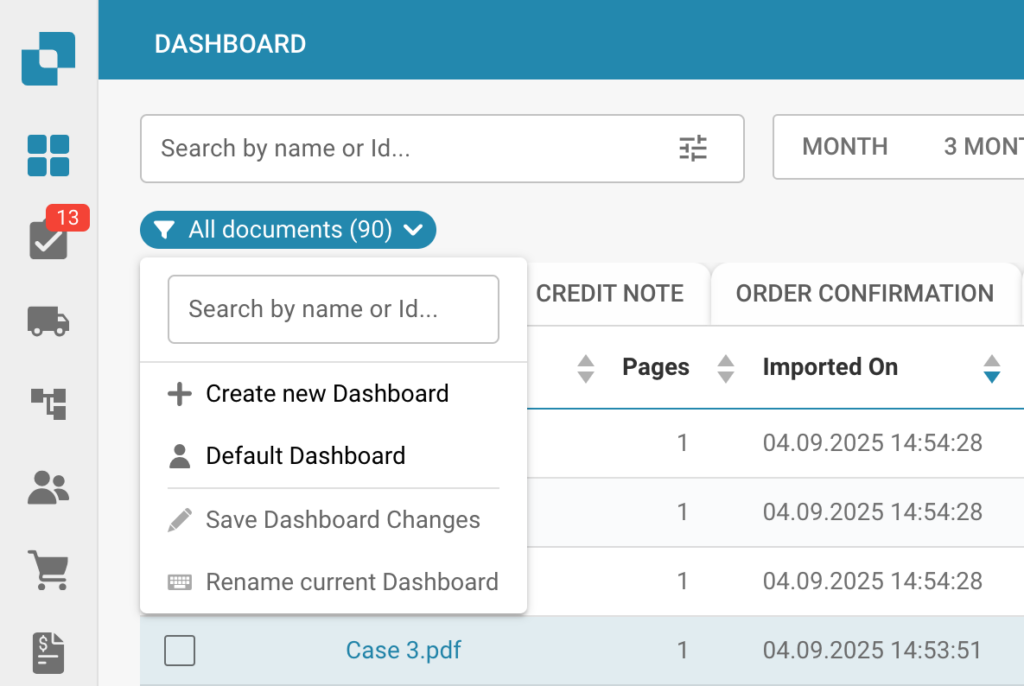Collapse the All documents (90) dropdown

coord(287,230)
